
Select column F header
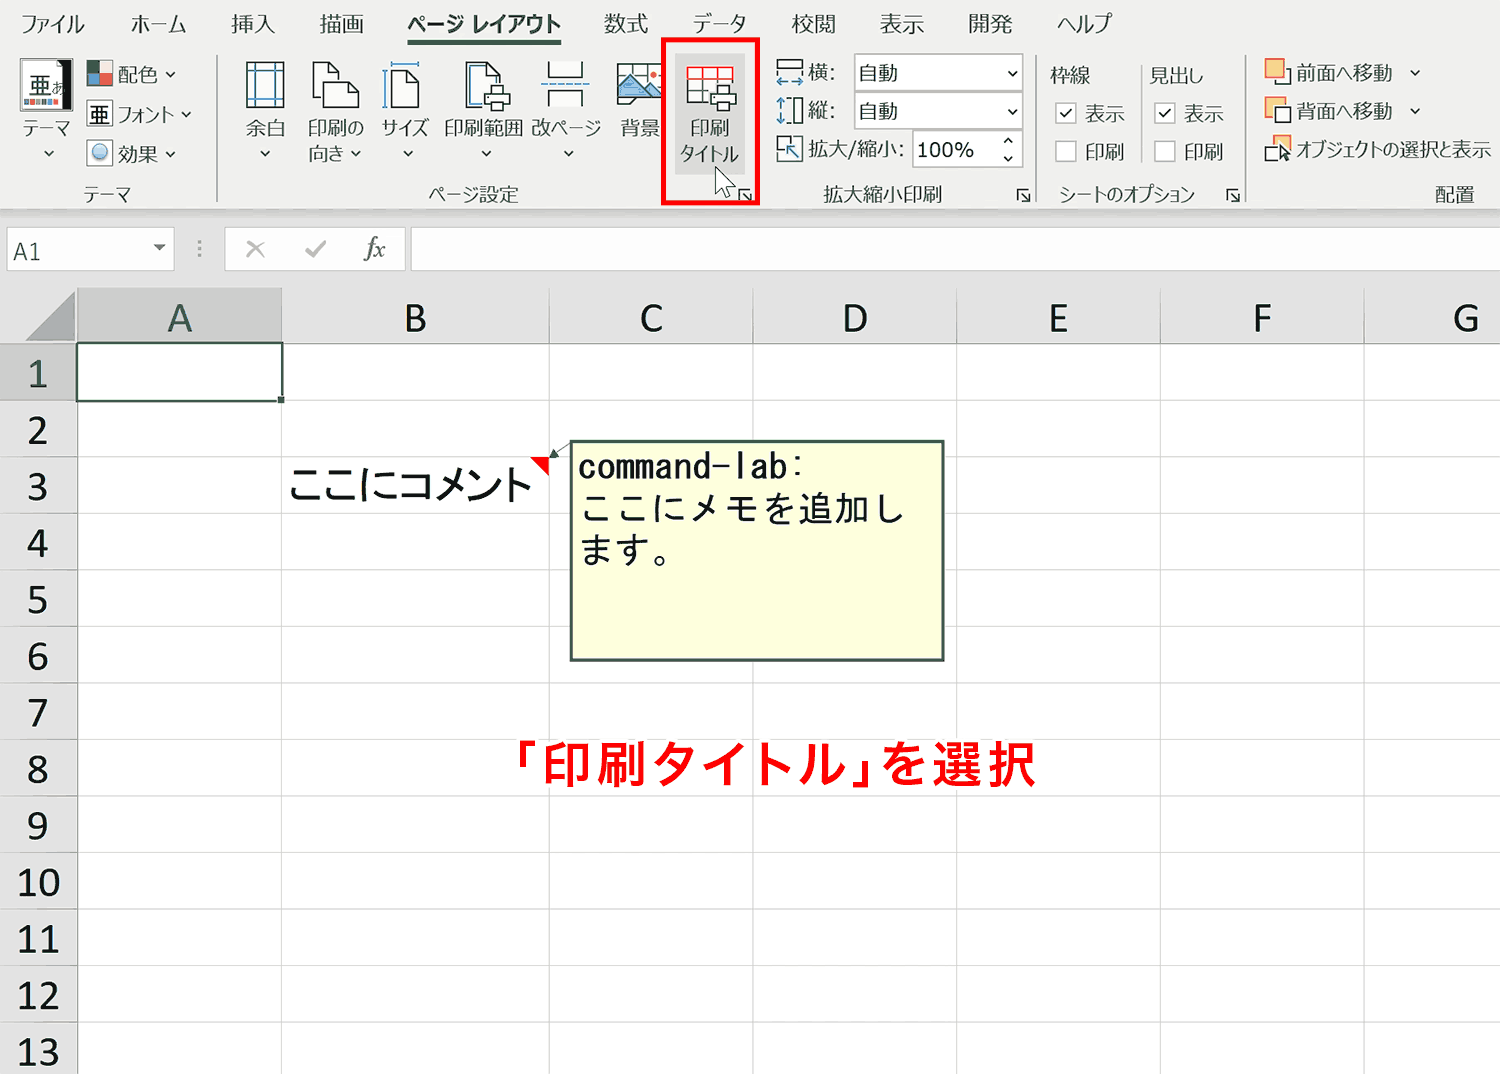[1262, 317]
